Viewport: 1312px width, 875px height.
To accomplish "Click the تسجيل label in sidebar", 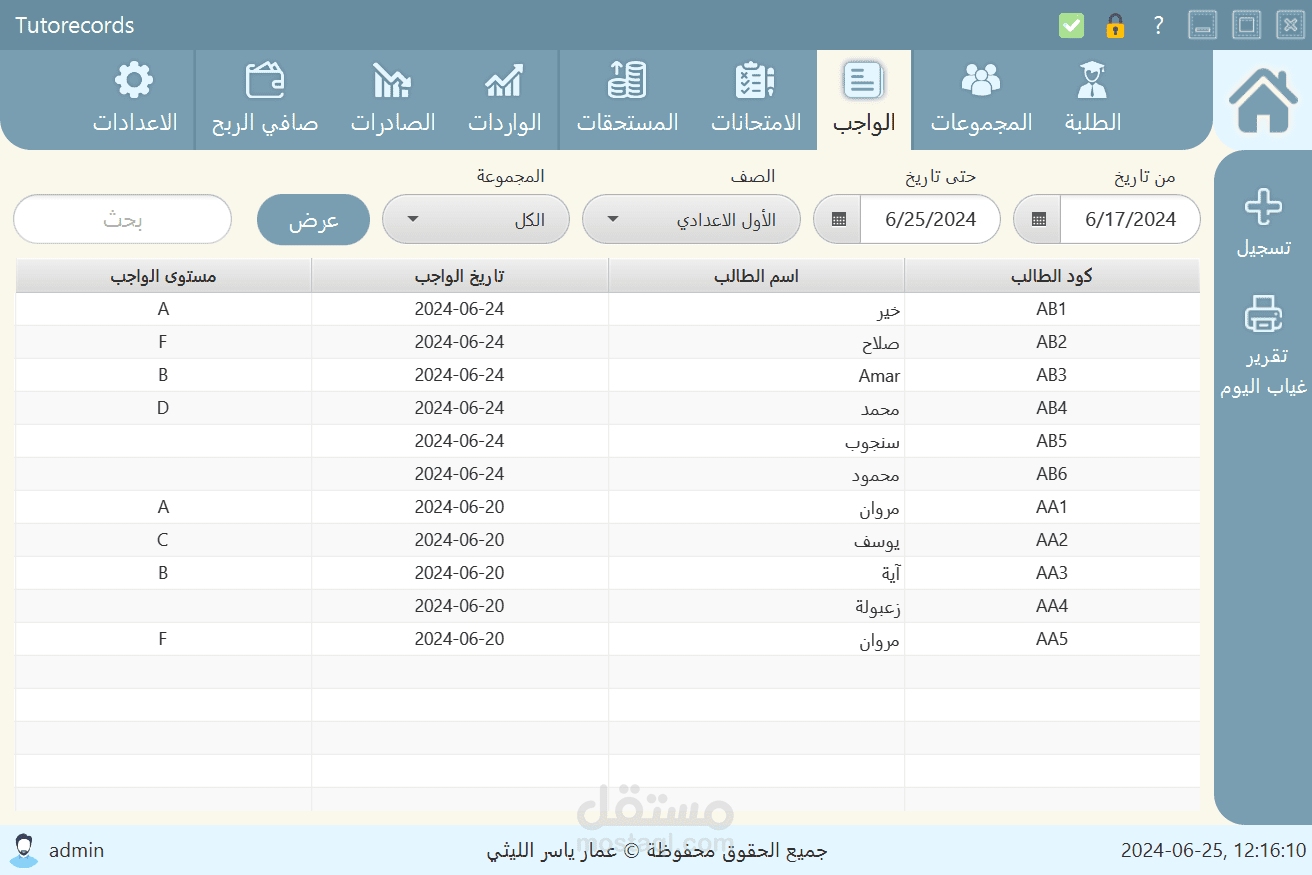I will 1263,248.
